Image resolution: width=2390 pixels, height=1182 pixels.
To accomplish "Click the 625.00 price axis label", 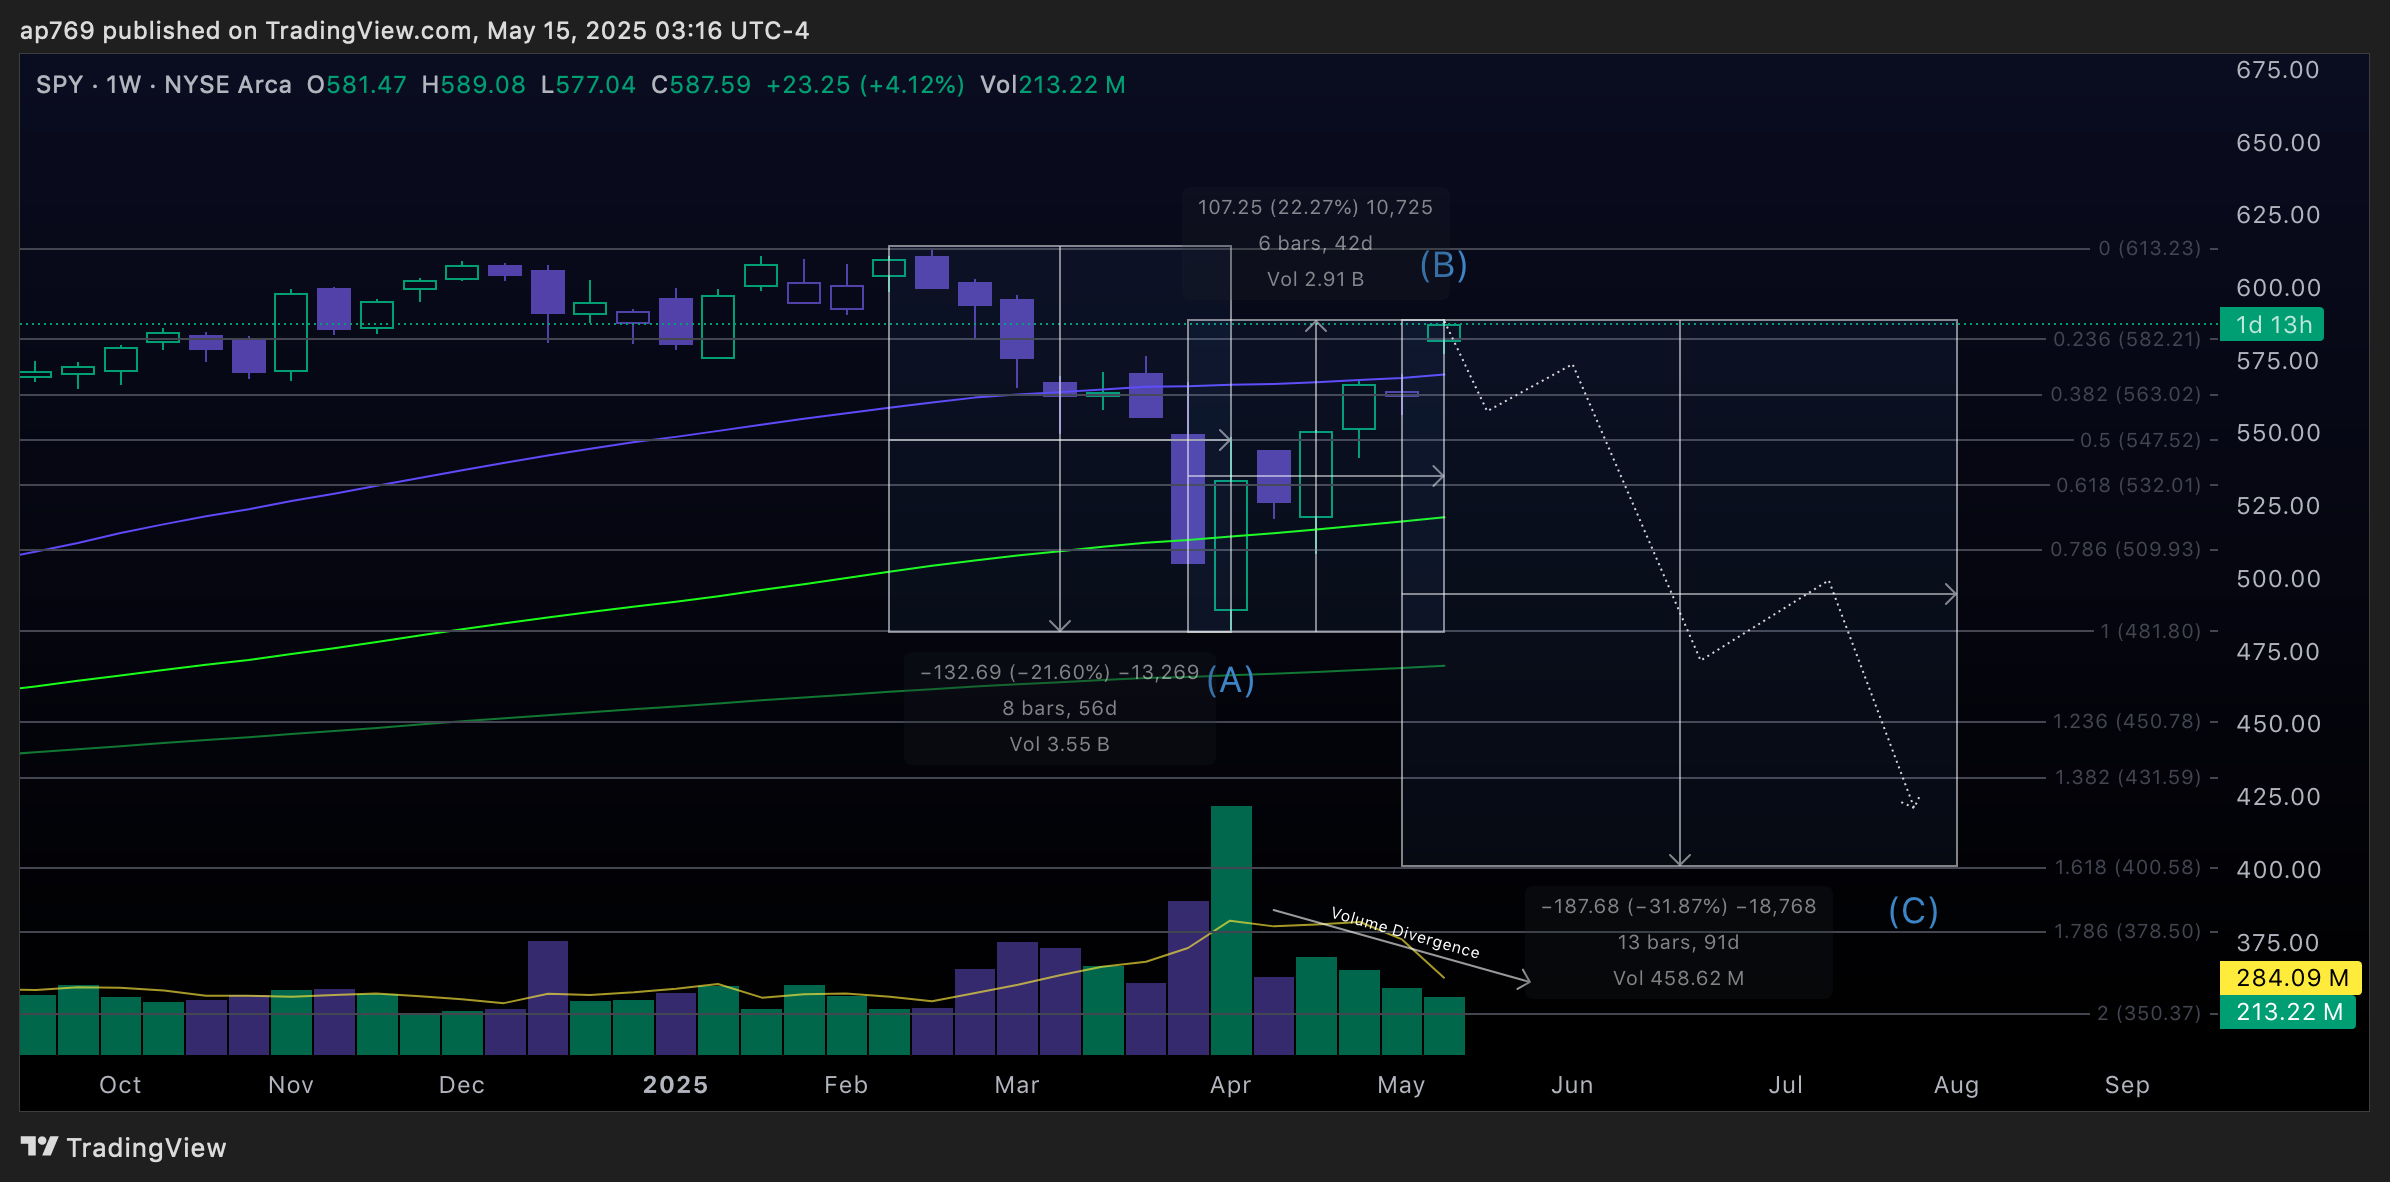I will click(2278, 215).
